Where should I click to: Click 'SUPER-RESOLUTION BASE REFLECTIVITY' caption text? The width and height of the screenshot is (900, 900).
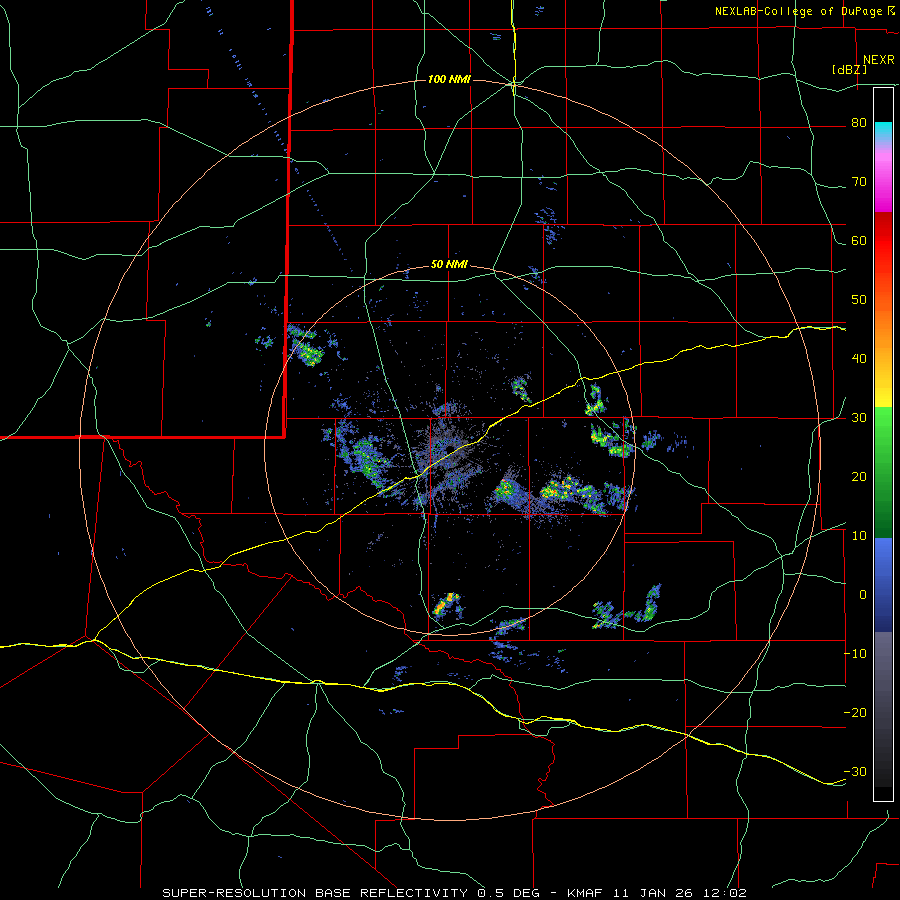[x=317, y=893]
